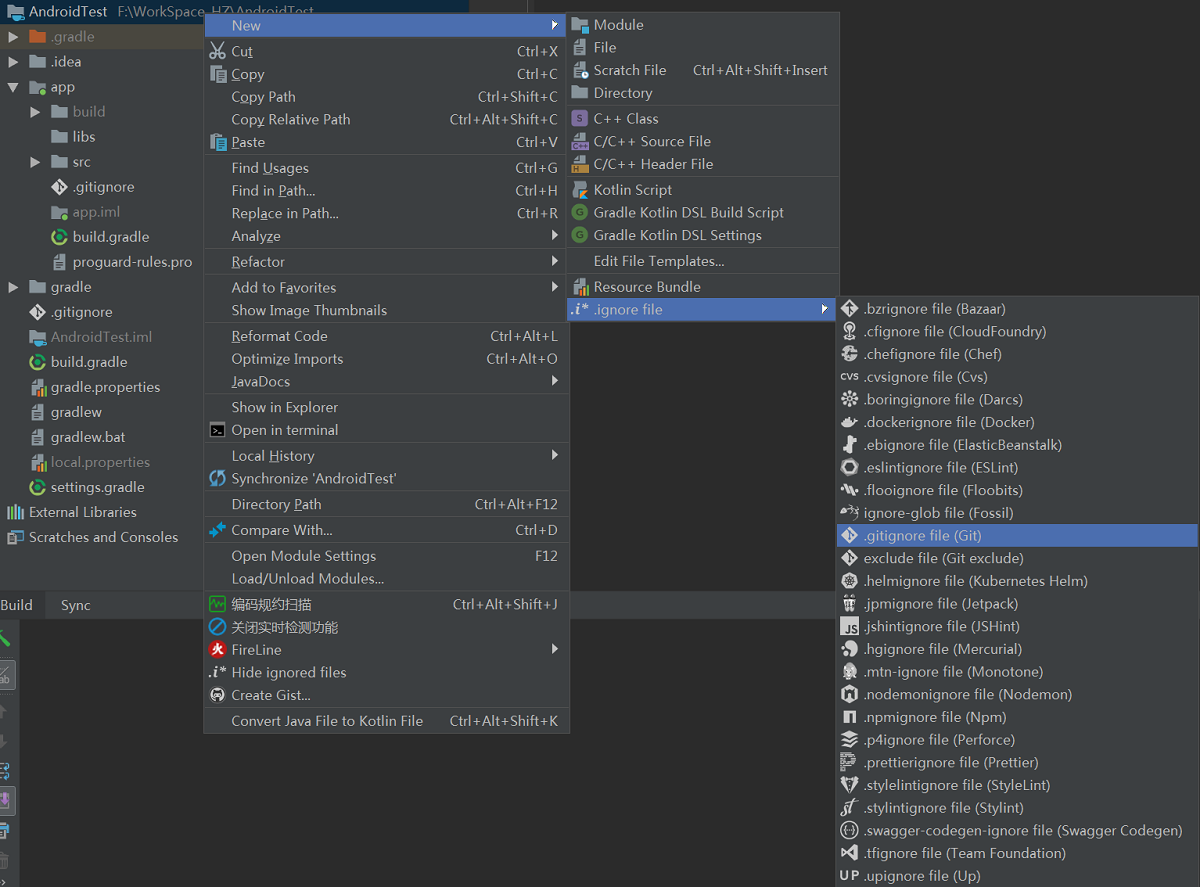Image resolution: width=1200 pixels, height=887 pixels.
Task: Select Directory in New submenu
Action: [x=703, y=93]
